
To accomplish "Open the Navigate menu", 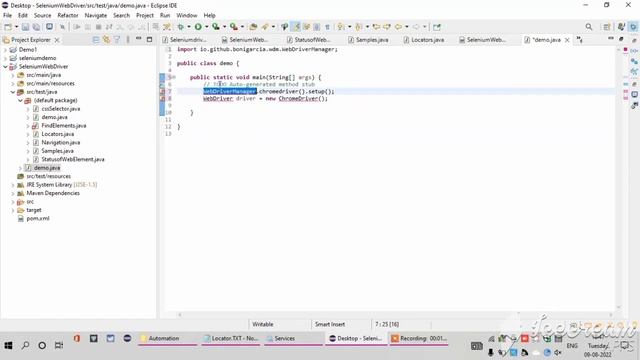I will pos(96,15).
